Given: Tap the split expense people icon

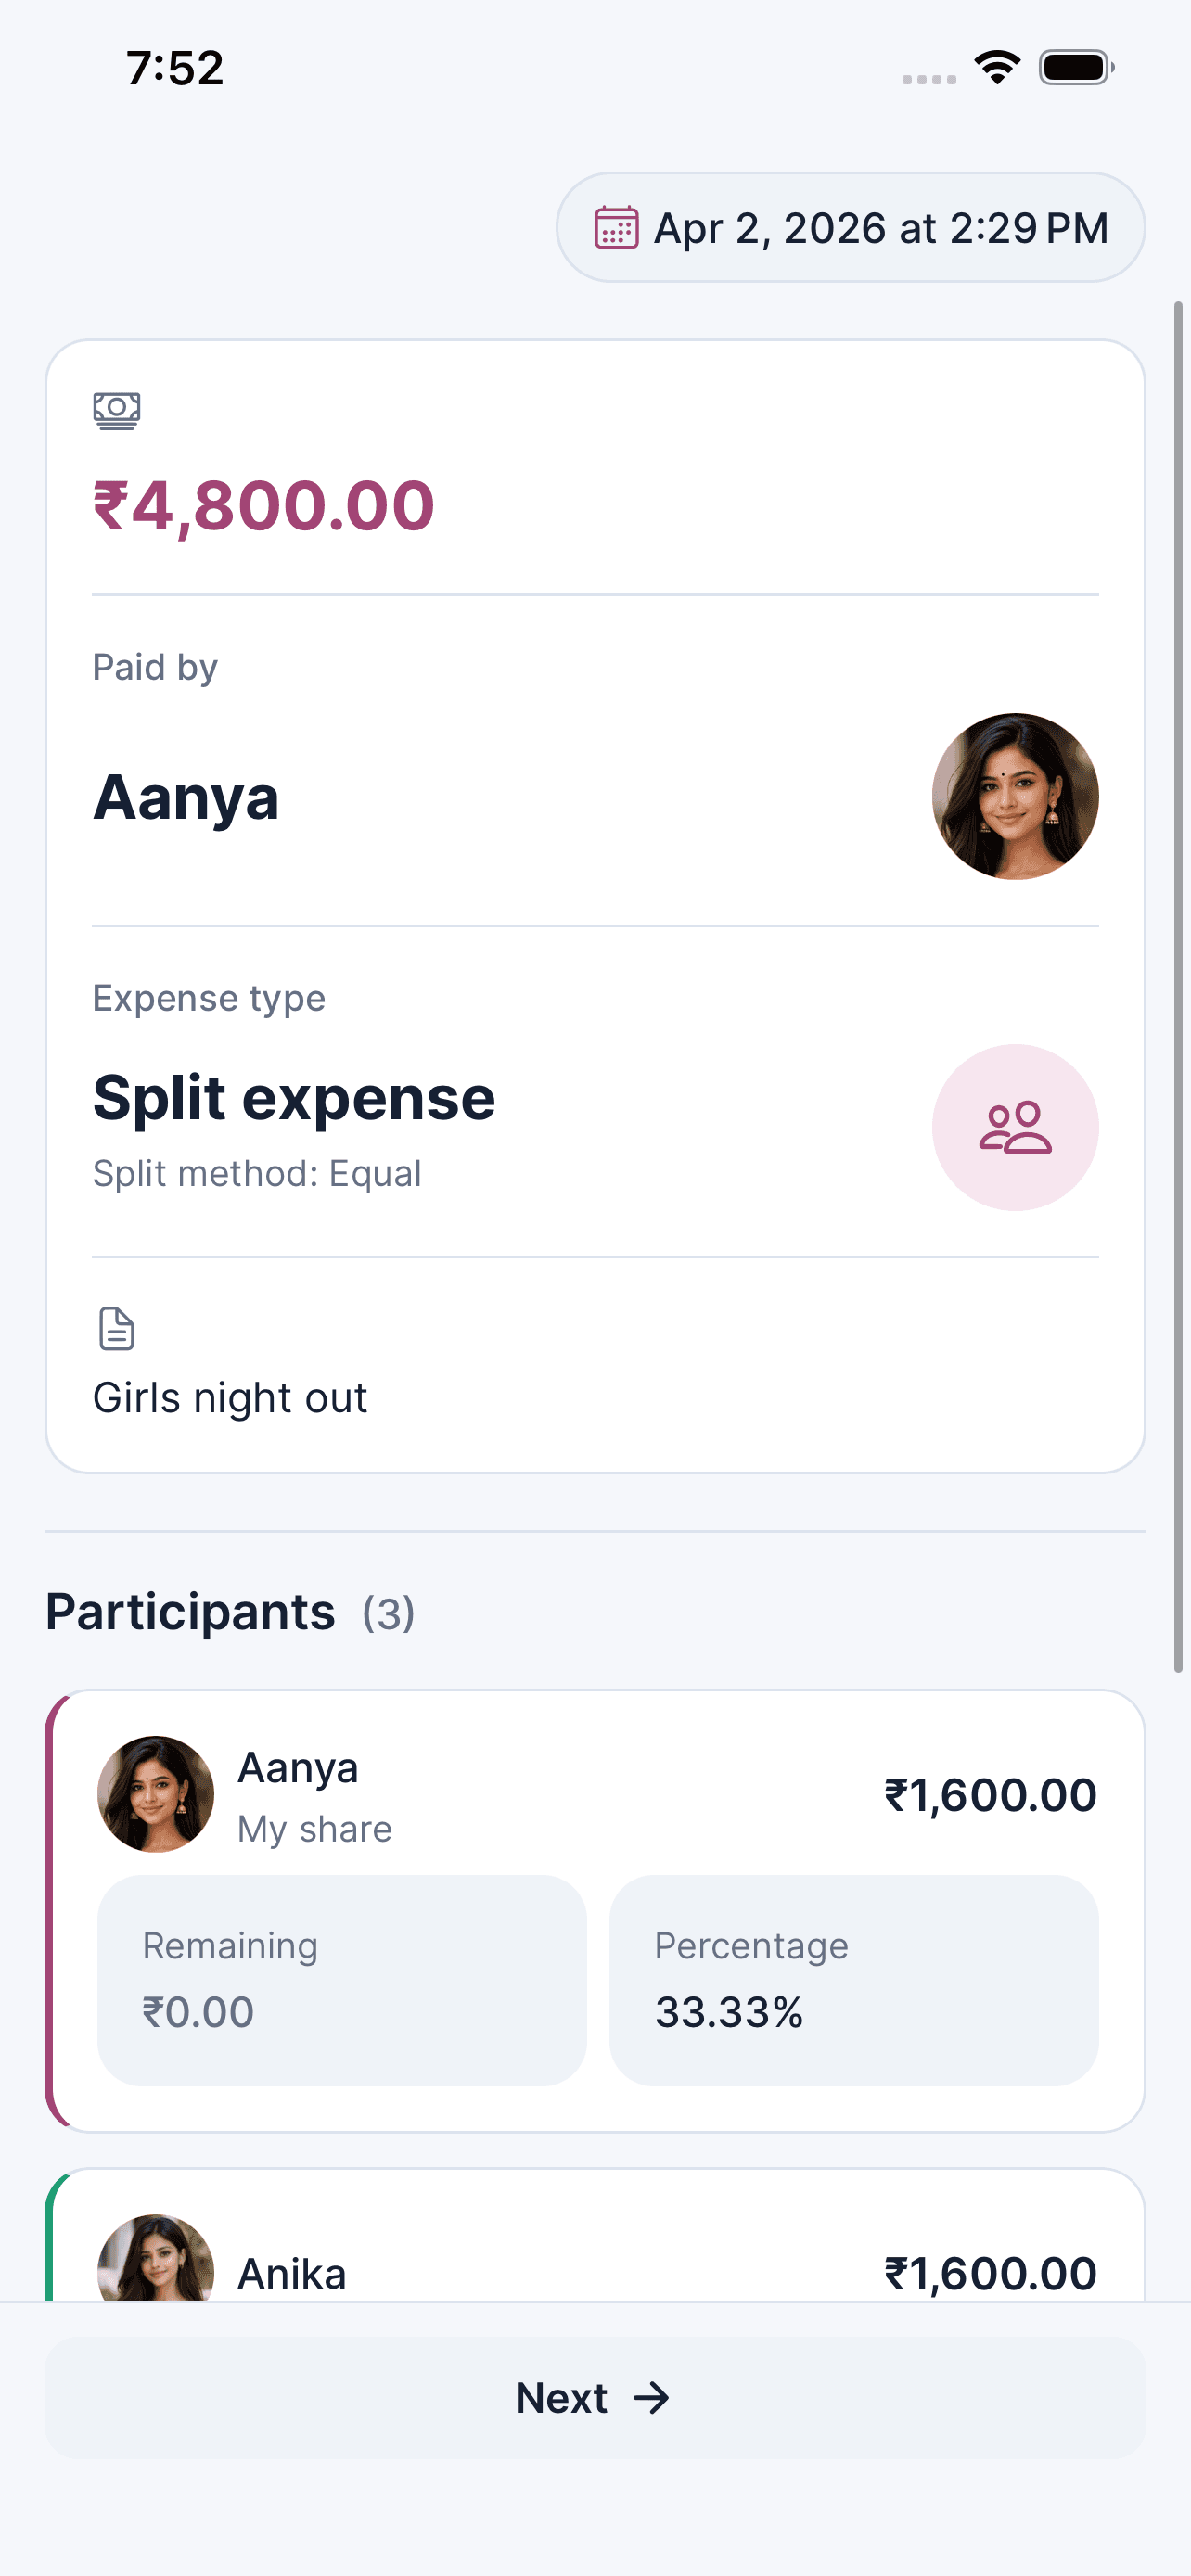Looking at the screenshot, I should pos(1015,1127).
